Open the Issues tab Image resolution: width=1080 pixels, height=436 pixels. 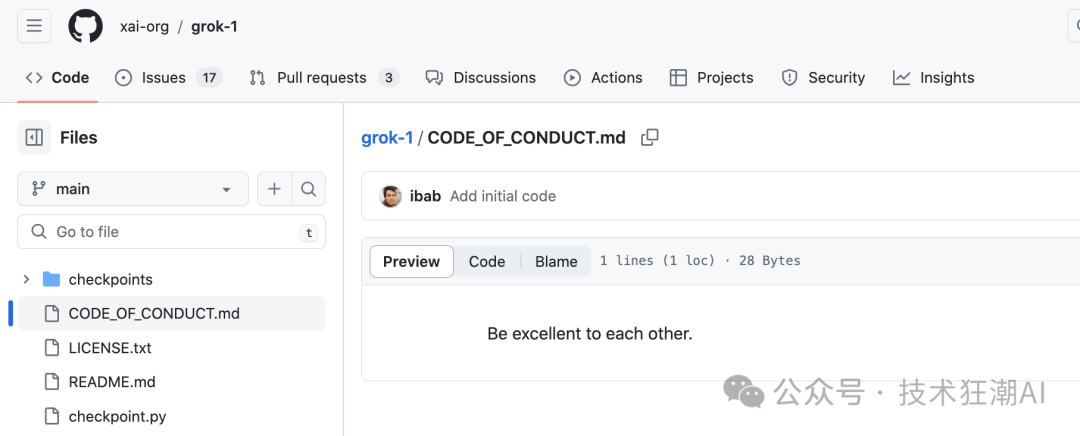[168, 78]
